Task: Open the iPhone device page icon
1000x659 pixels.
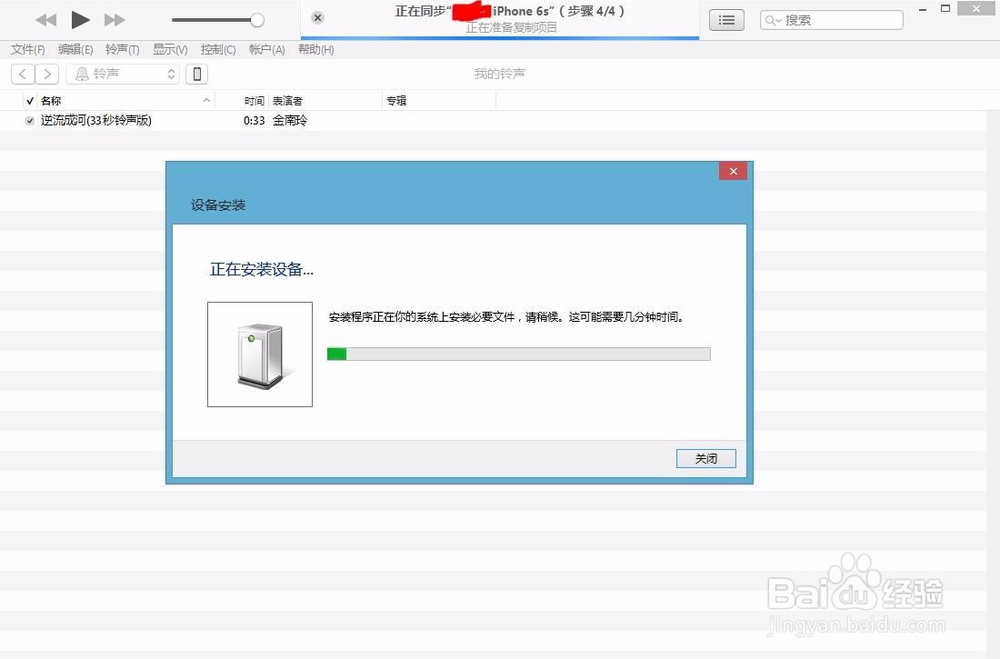Action: (196, 73)
